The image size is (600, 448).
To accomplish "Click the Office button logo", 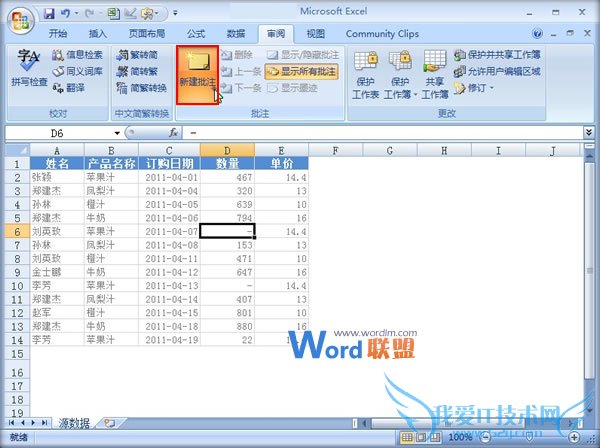I will coord(20,19).
